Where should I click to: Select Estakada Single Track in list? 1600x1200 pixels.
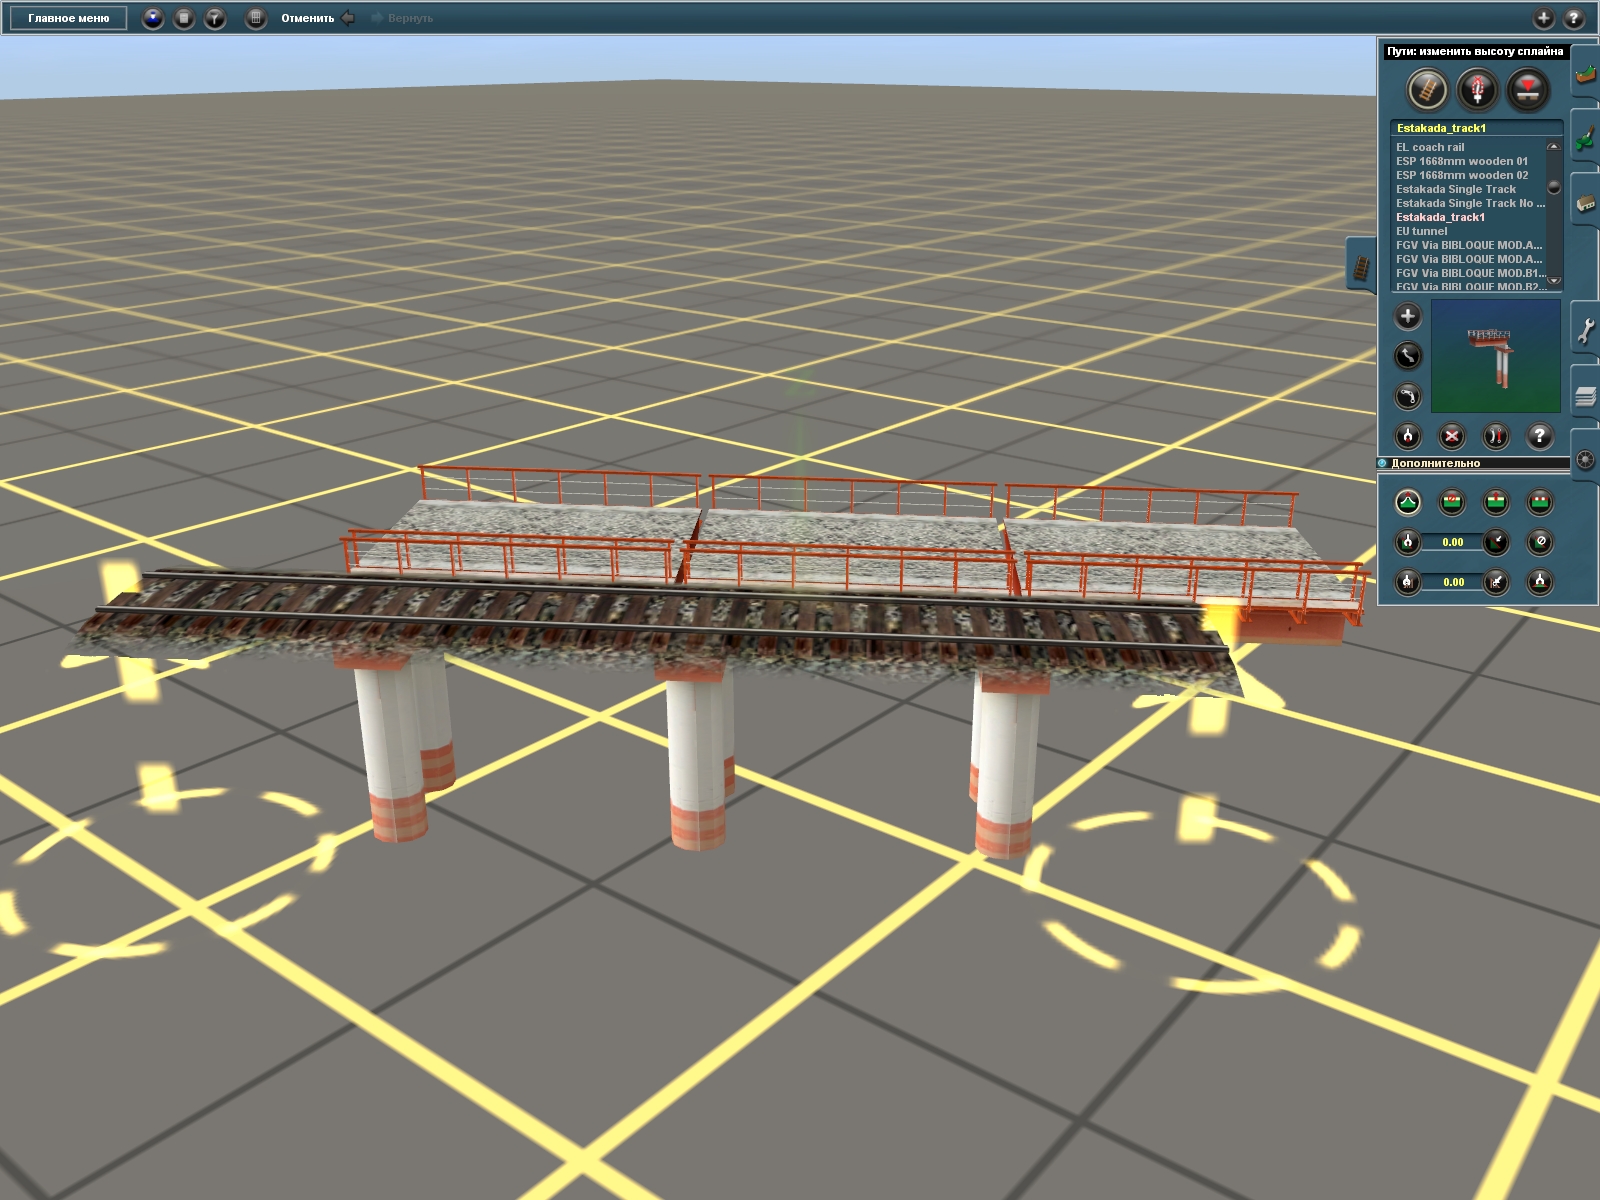[x=1456, y=189]
